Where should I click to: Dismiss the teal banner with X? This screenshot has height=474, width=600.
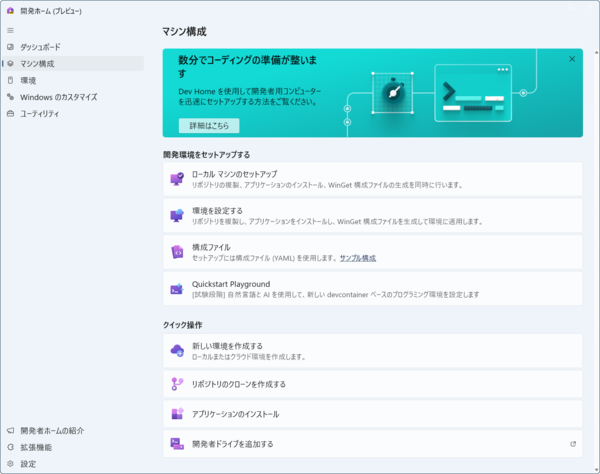(x=572, y=59)
